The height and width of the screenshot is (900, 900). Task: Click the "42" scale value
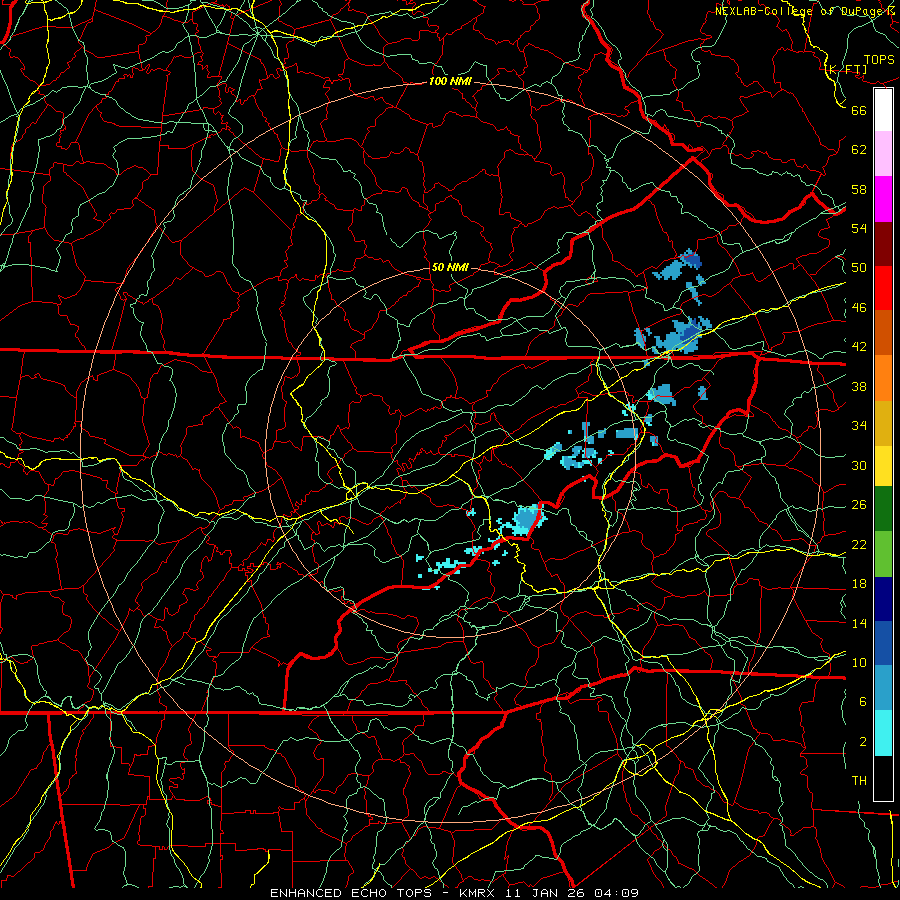coord(859,347)
